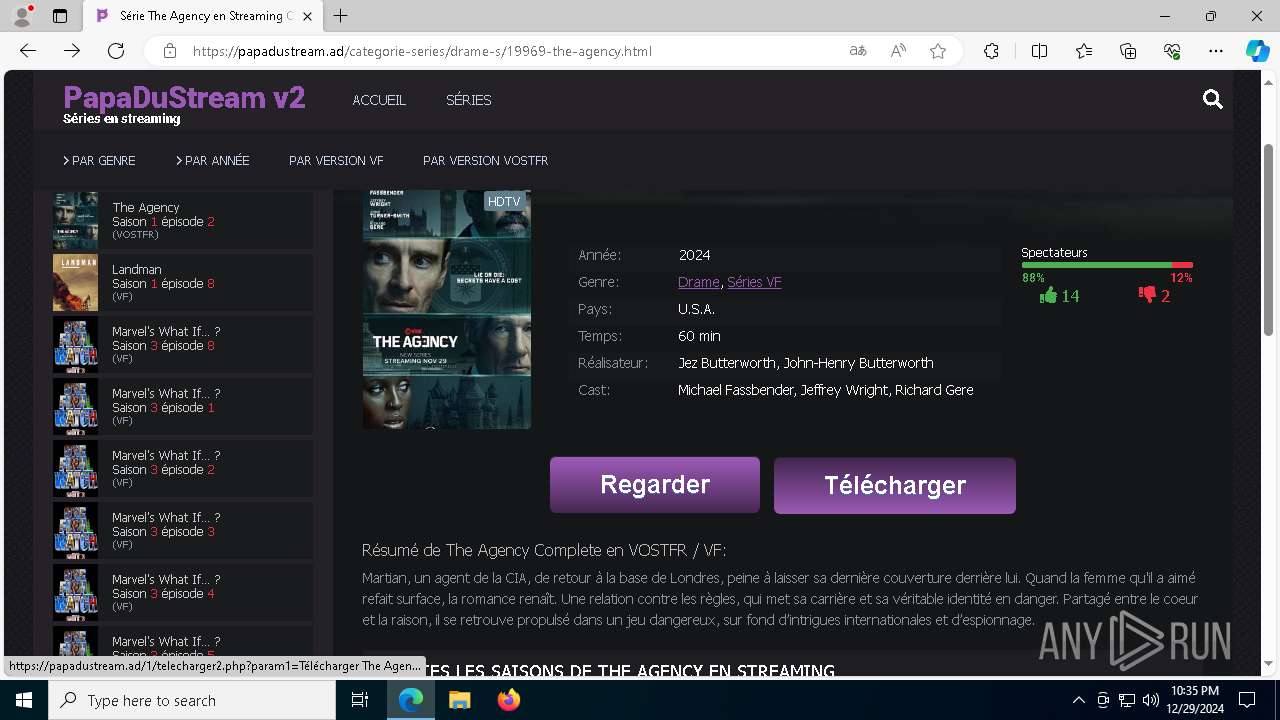Open the notifications center icon
1280x720 pixels.
pyautogui.click(x=1247, y=700)
